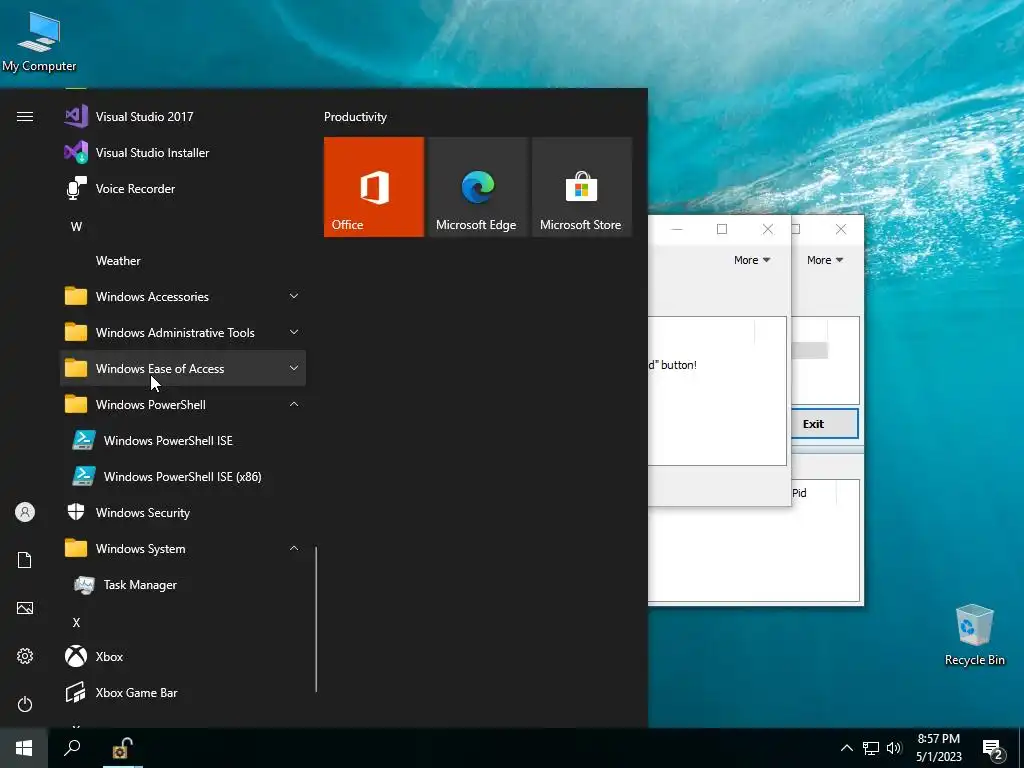Open user account menu in Start
The image size is (1024, 768).
click(25, 512)
